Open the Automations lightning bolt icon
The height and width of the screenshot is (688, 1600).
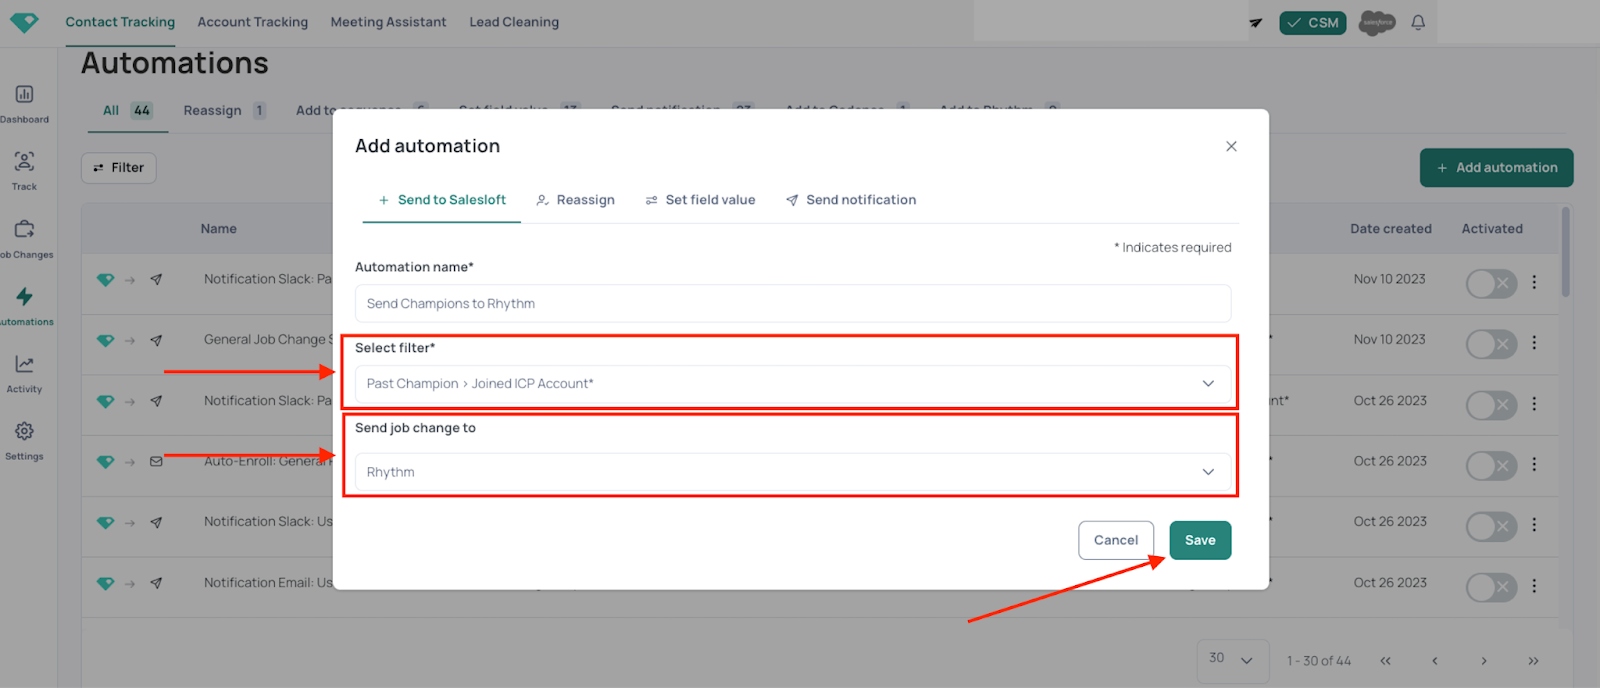pos(24,296)
